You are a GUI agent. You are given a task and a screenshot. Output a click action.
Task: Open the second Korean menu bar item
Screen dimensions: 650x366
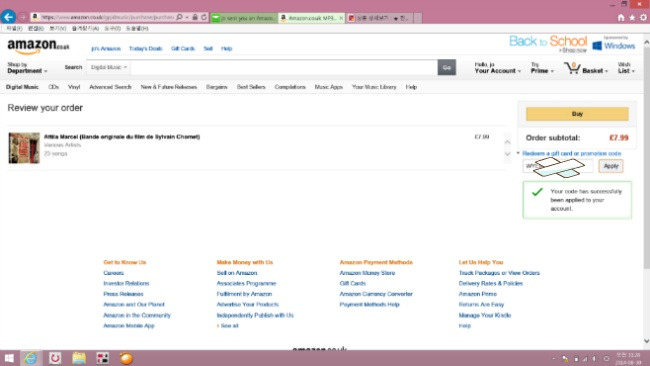(36, 29)
